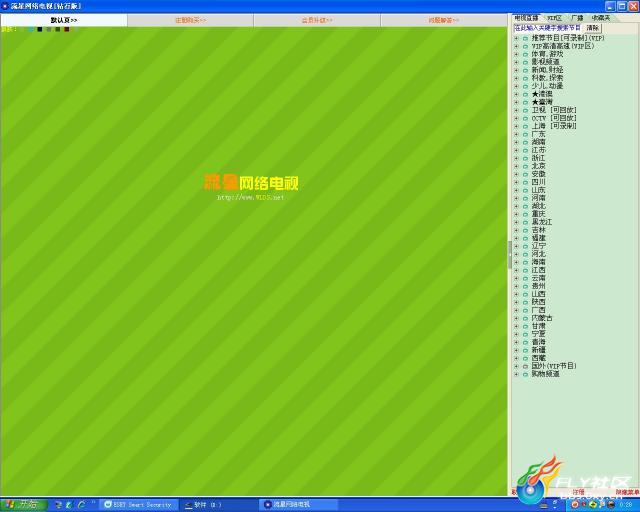Screen dimensions: 640x512
Task: Select the 广西 tree row
Action: tap(538, 310)
